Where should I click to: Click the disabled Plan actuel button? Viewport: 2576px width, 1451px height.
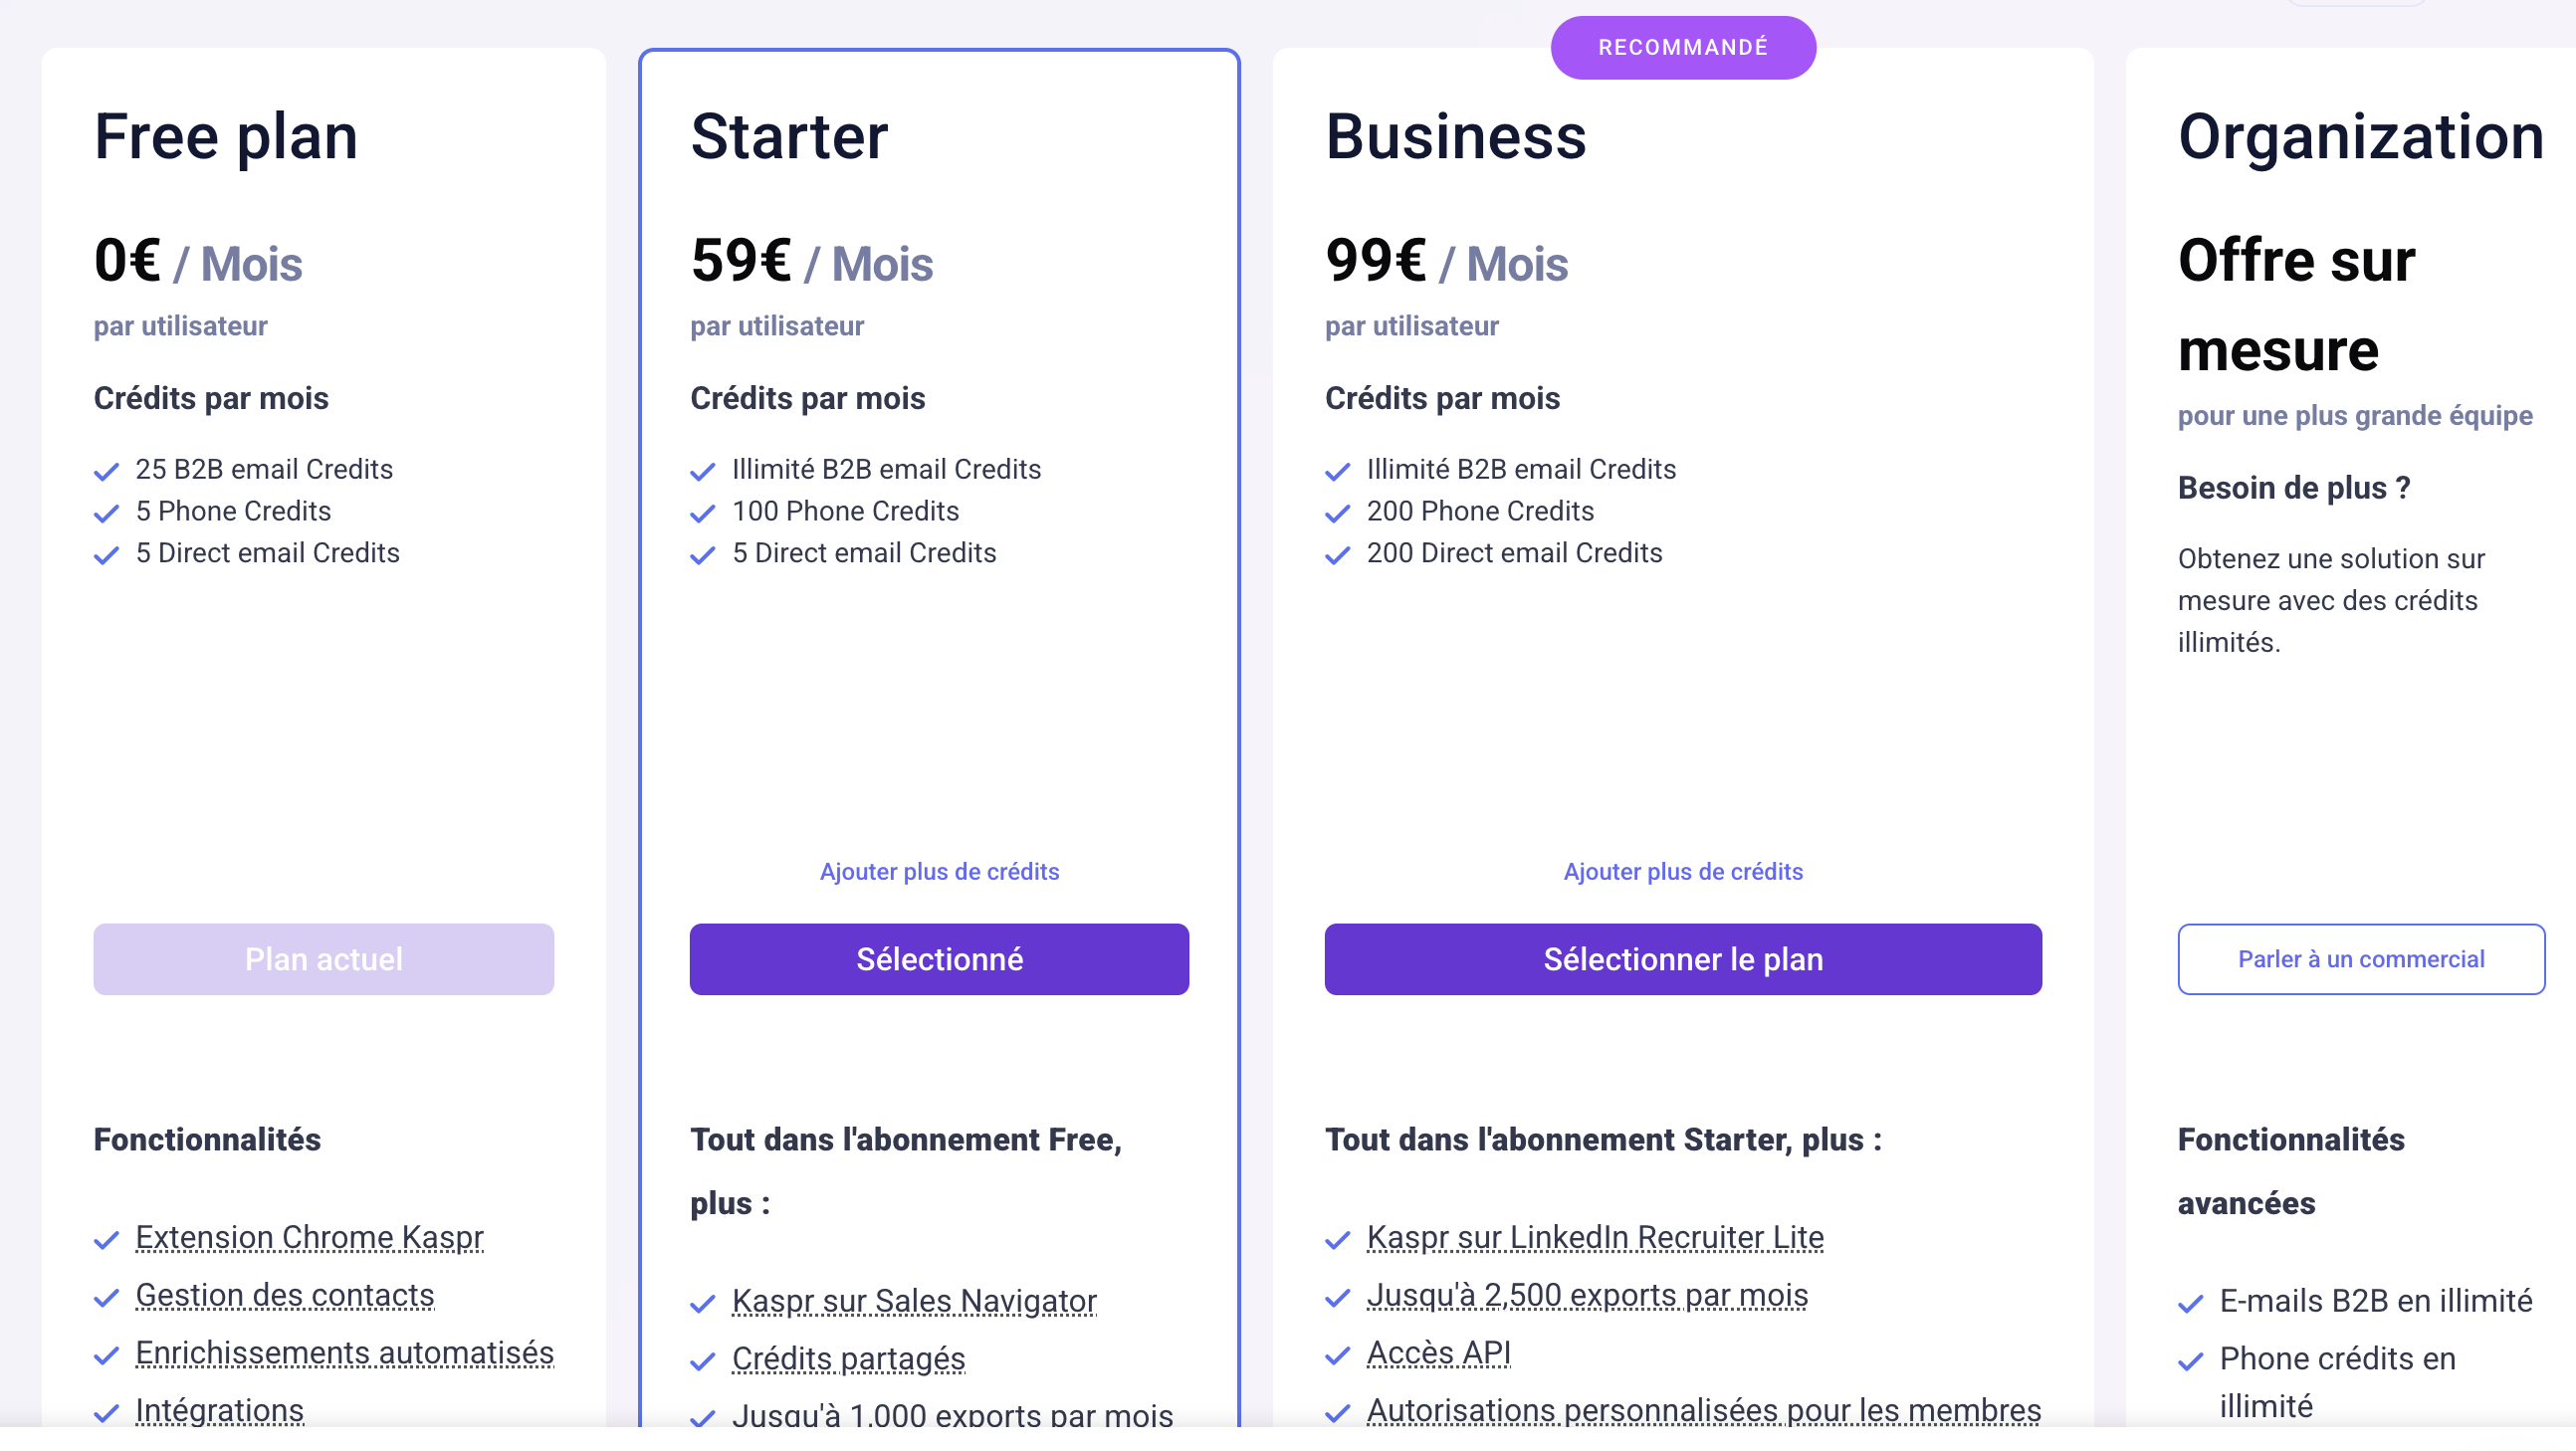pos(324,959)
